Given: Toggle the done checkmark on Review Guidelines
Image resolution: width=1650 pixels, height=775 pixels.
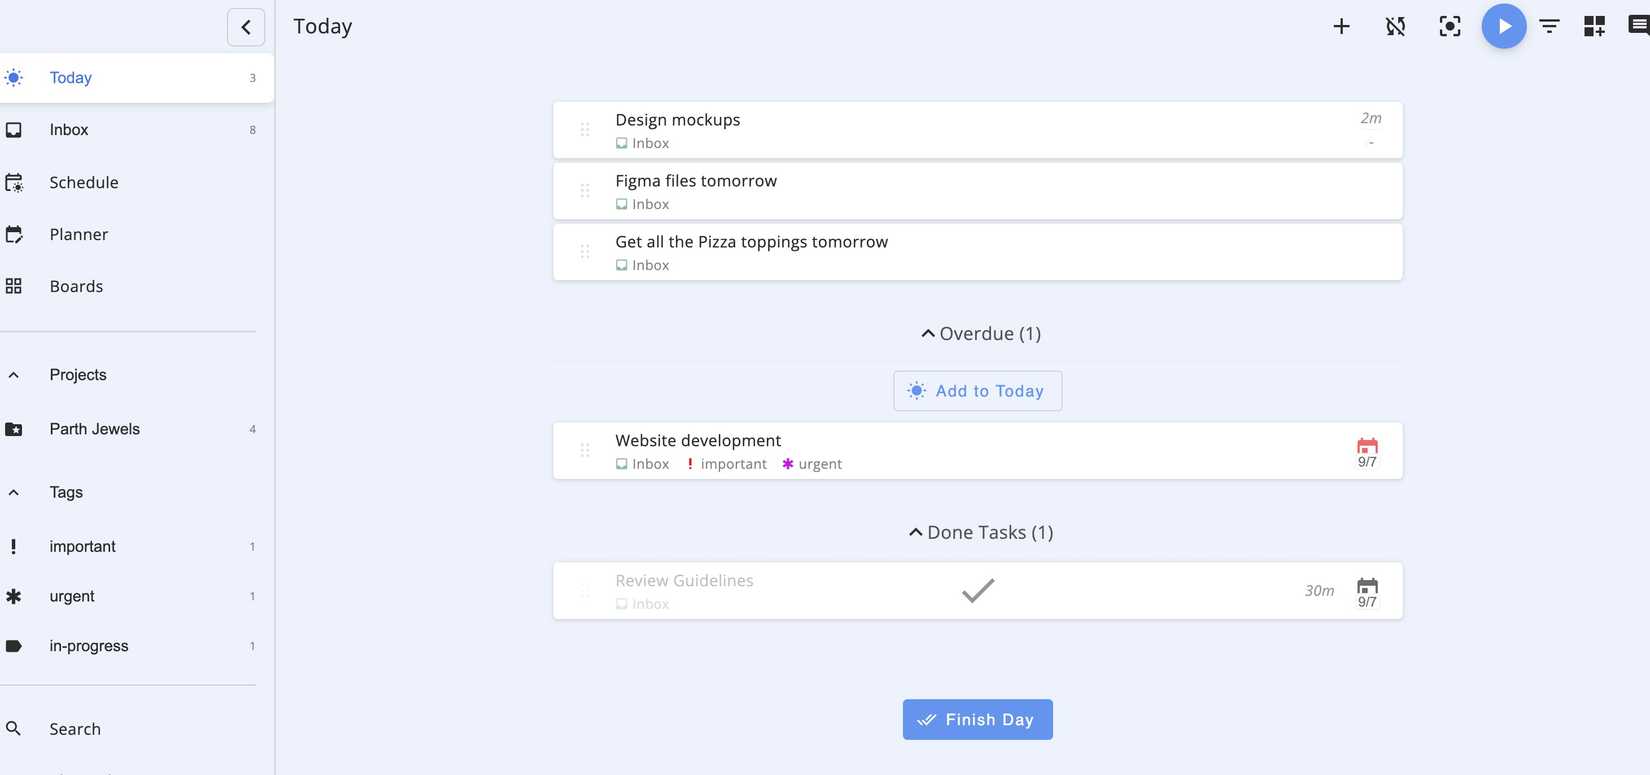Looking at the screenshot, I should (977, 591).
